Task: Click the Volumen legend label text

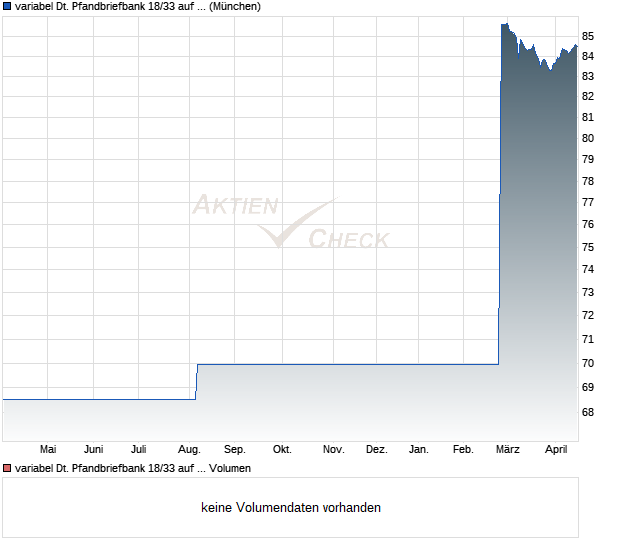Action: (133, 468)
